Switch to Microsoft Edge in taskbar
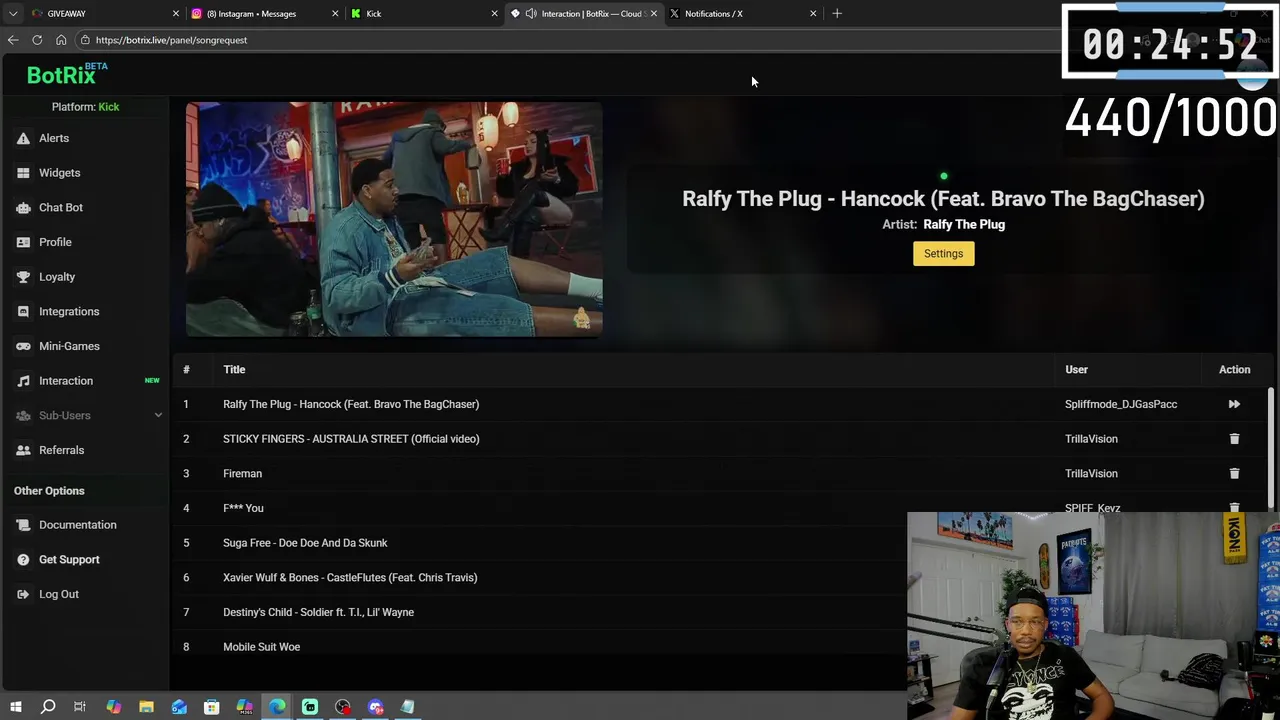The width and height of the screenshot is (1280, 720). (277, 707)
